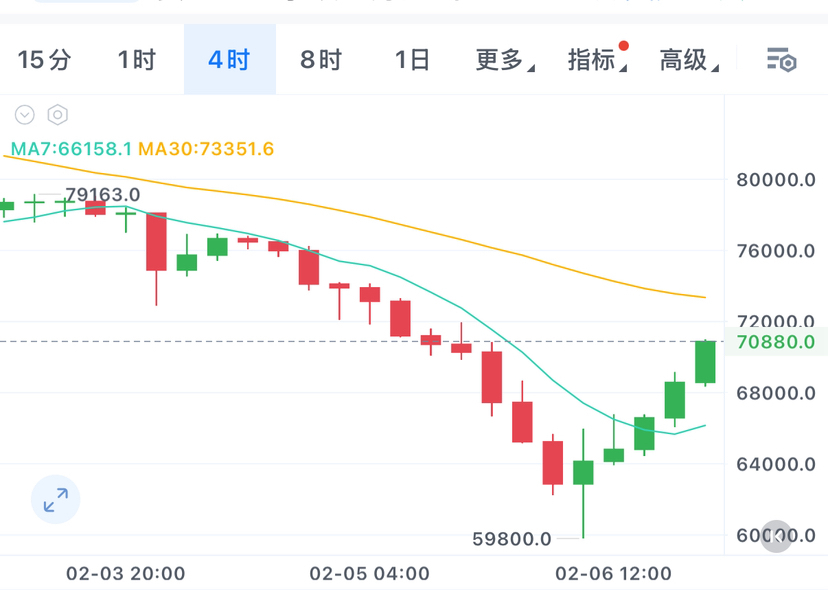The width and height of the screenshot is (828, 590).
Task: Click the 02-05 04:00 time axis label
Action: point(370,574)
